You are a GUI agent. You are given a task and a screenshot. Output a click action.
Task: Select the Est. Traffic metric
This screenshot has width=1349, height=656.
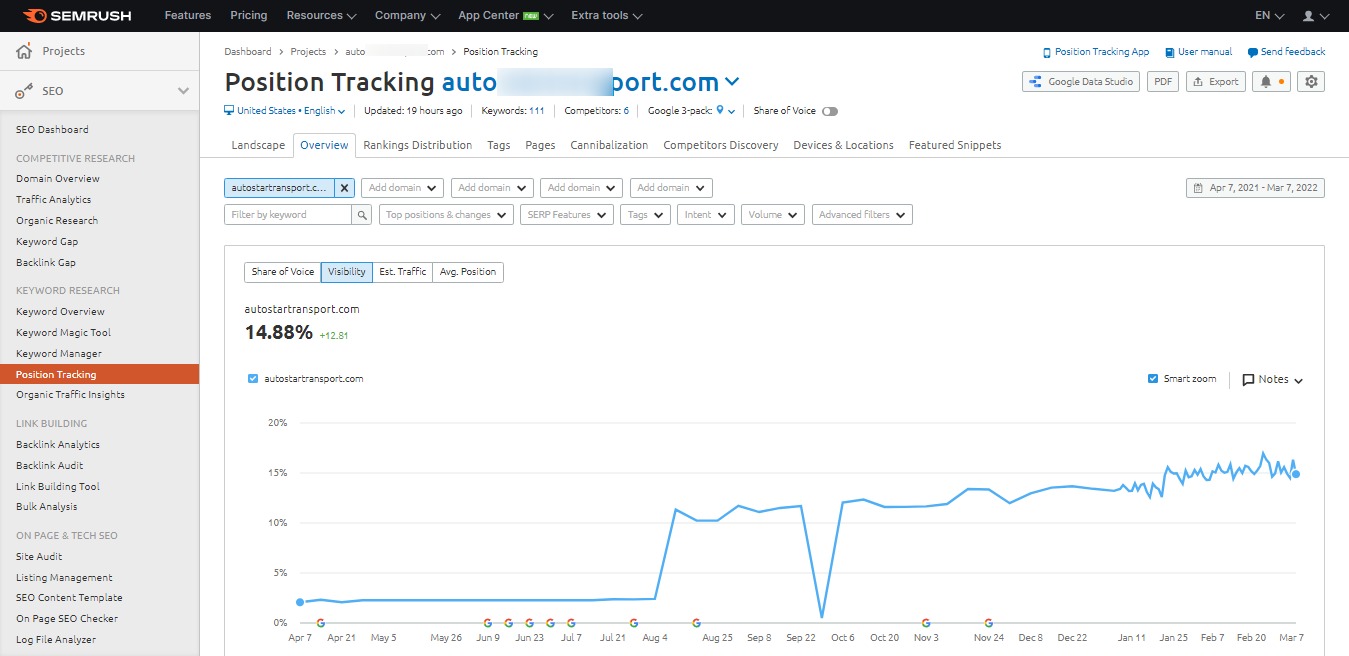pyautogui.click(x=403, y=272)
